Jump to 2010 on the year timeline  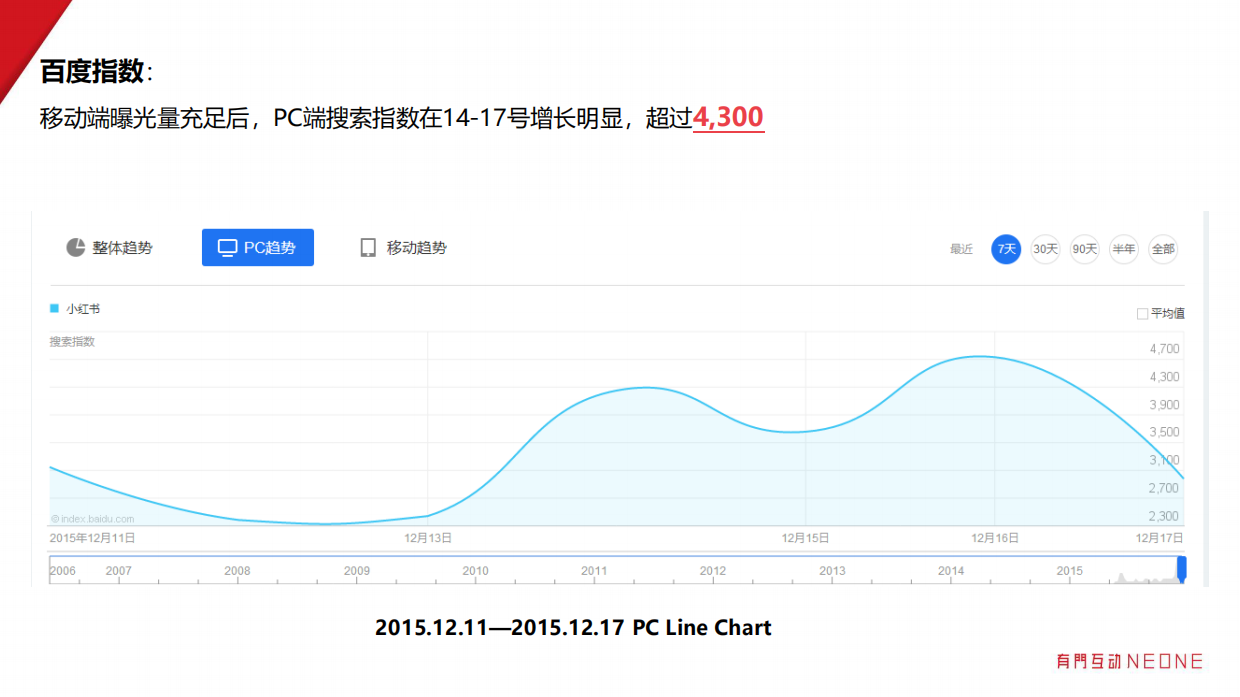[x=475, y=571]
